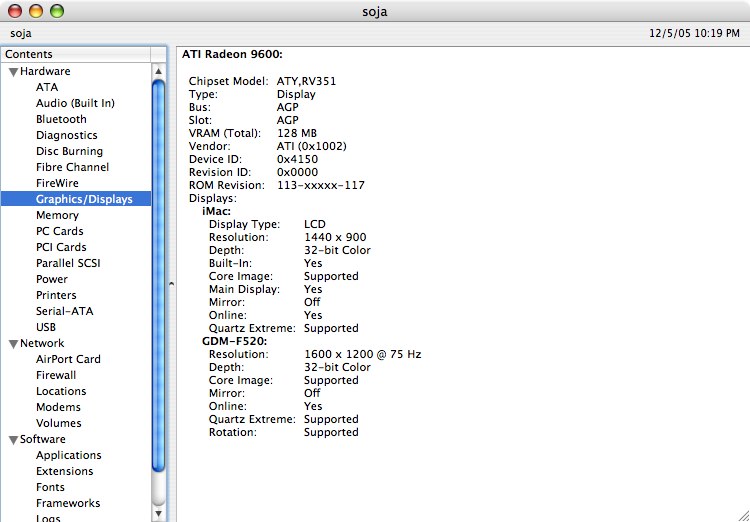750x522 pixels.
Task: Click the red close window button
Action: 15,11
